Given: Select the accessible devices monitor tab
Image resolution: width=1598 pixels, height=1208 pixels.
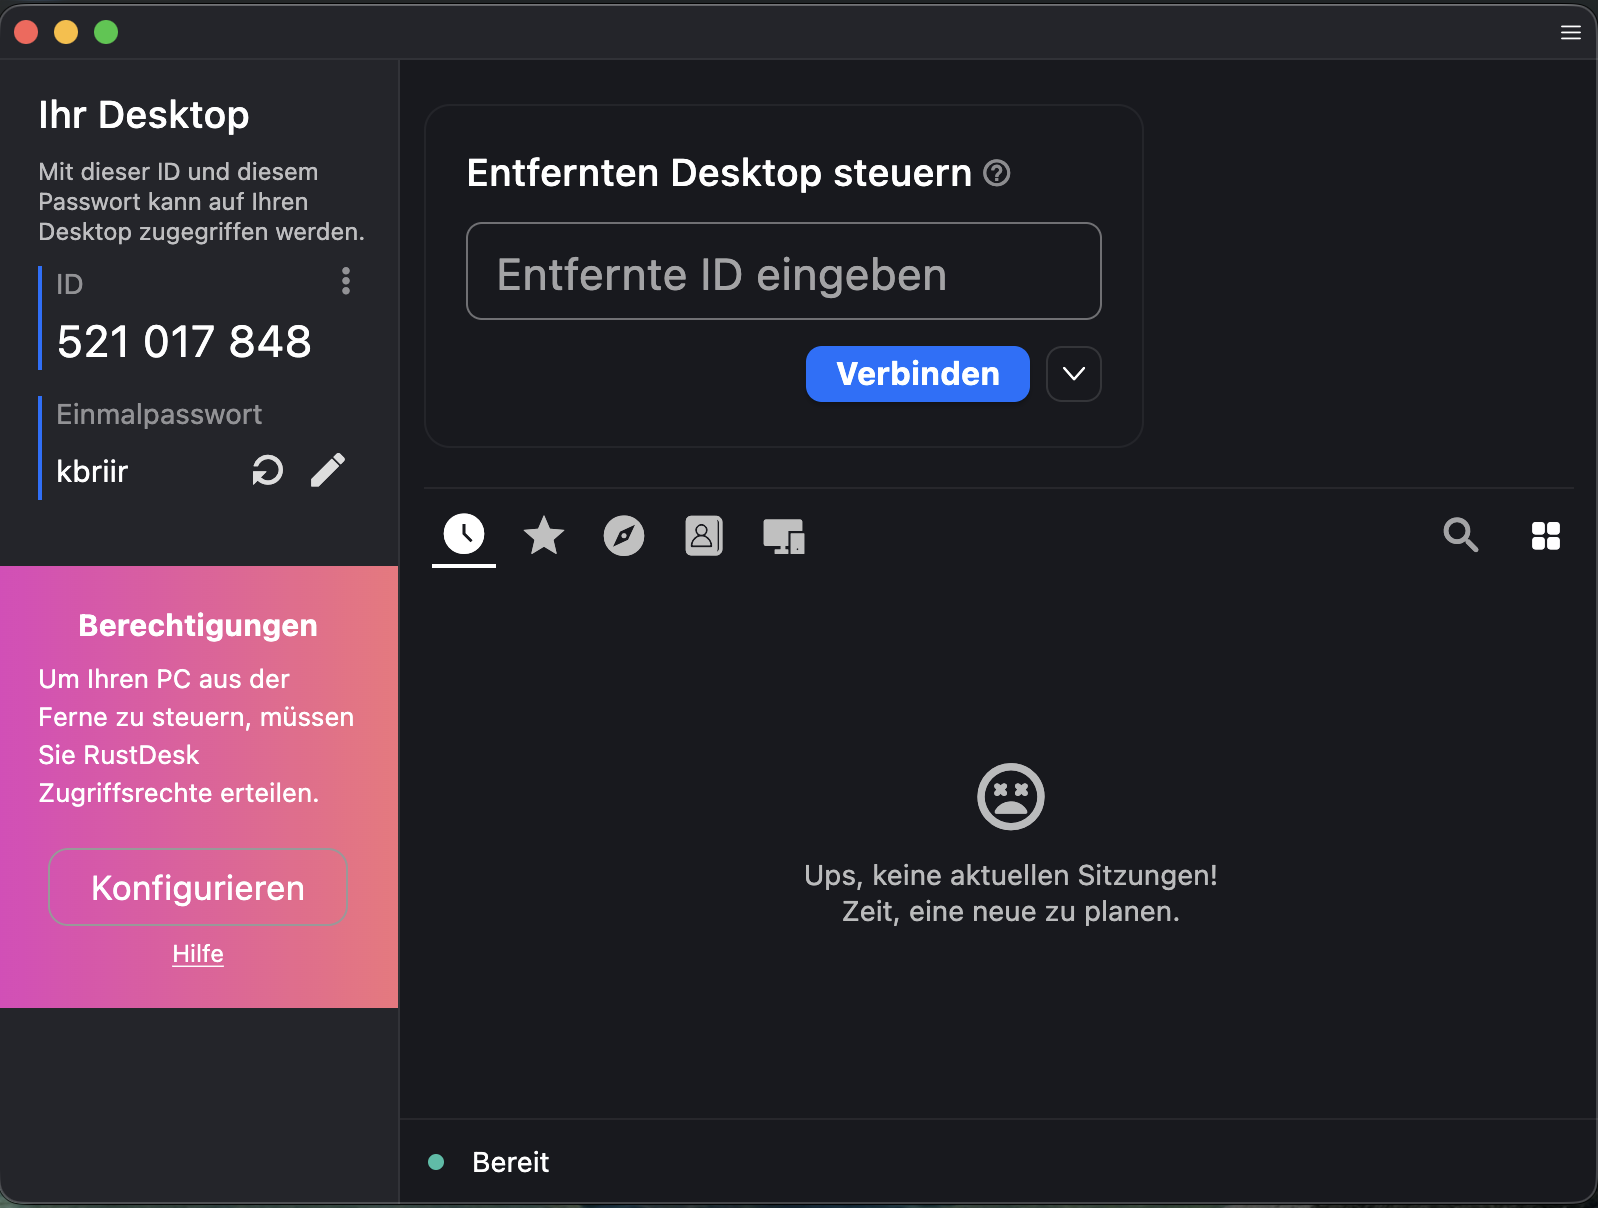Looking at the screenshot, I should (x=783, y=536).
